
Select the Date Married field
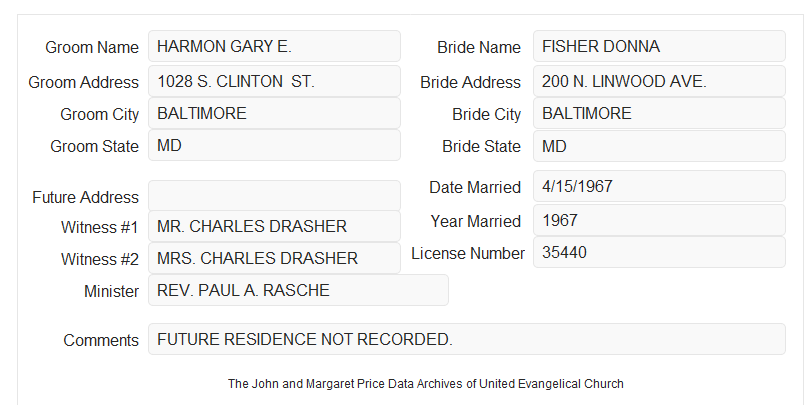pyautogui.click(x=659, y=186)
